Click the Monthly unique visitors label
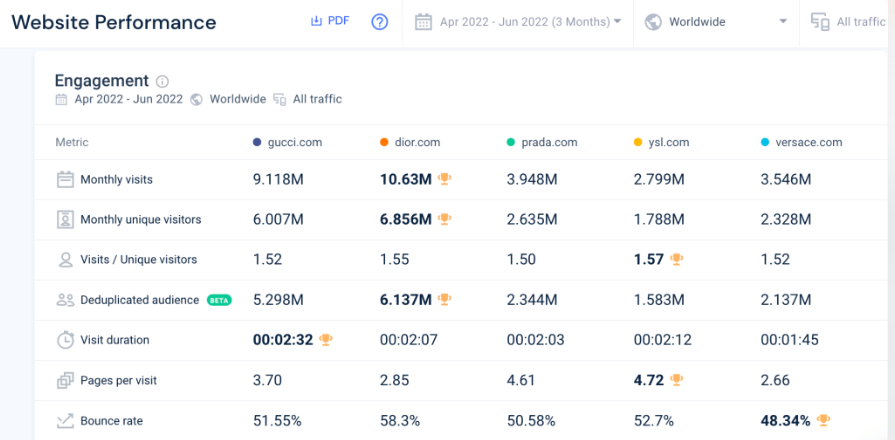The width and height of the screenshot is (895, 440). point(140,220)
